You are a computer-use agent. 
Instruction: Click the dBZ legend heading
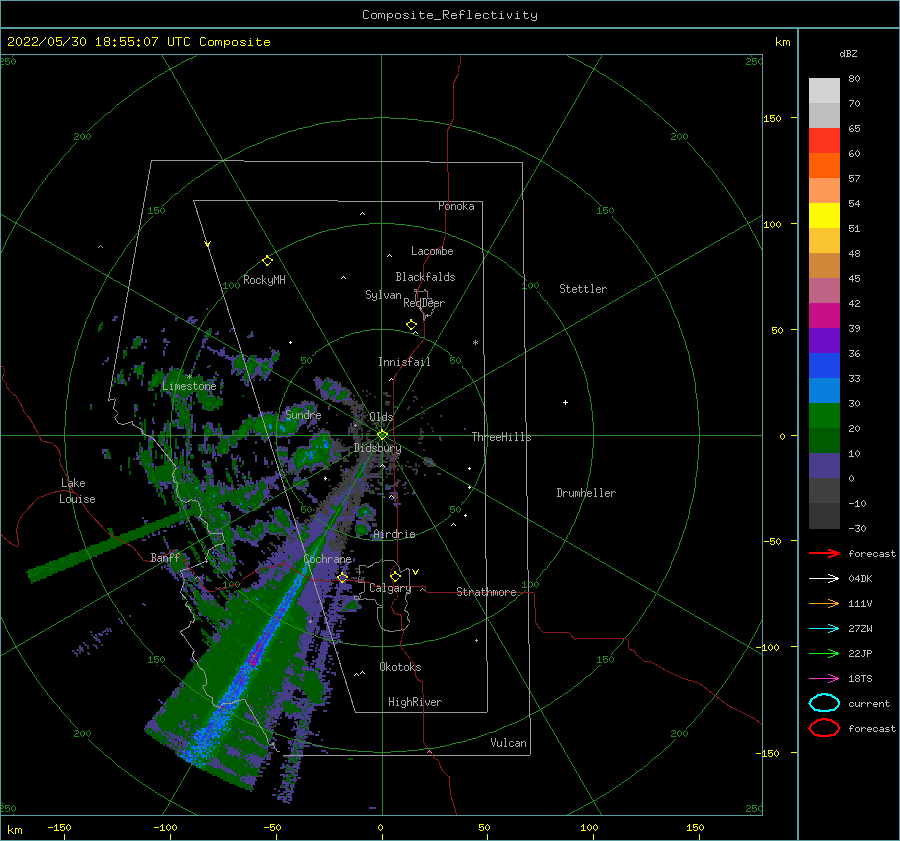click(848, 53)
